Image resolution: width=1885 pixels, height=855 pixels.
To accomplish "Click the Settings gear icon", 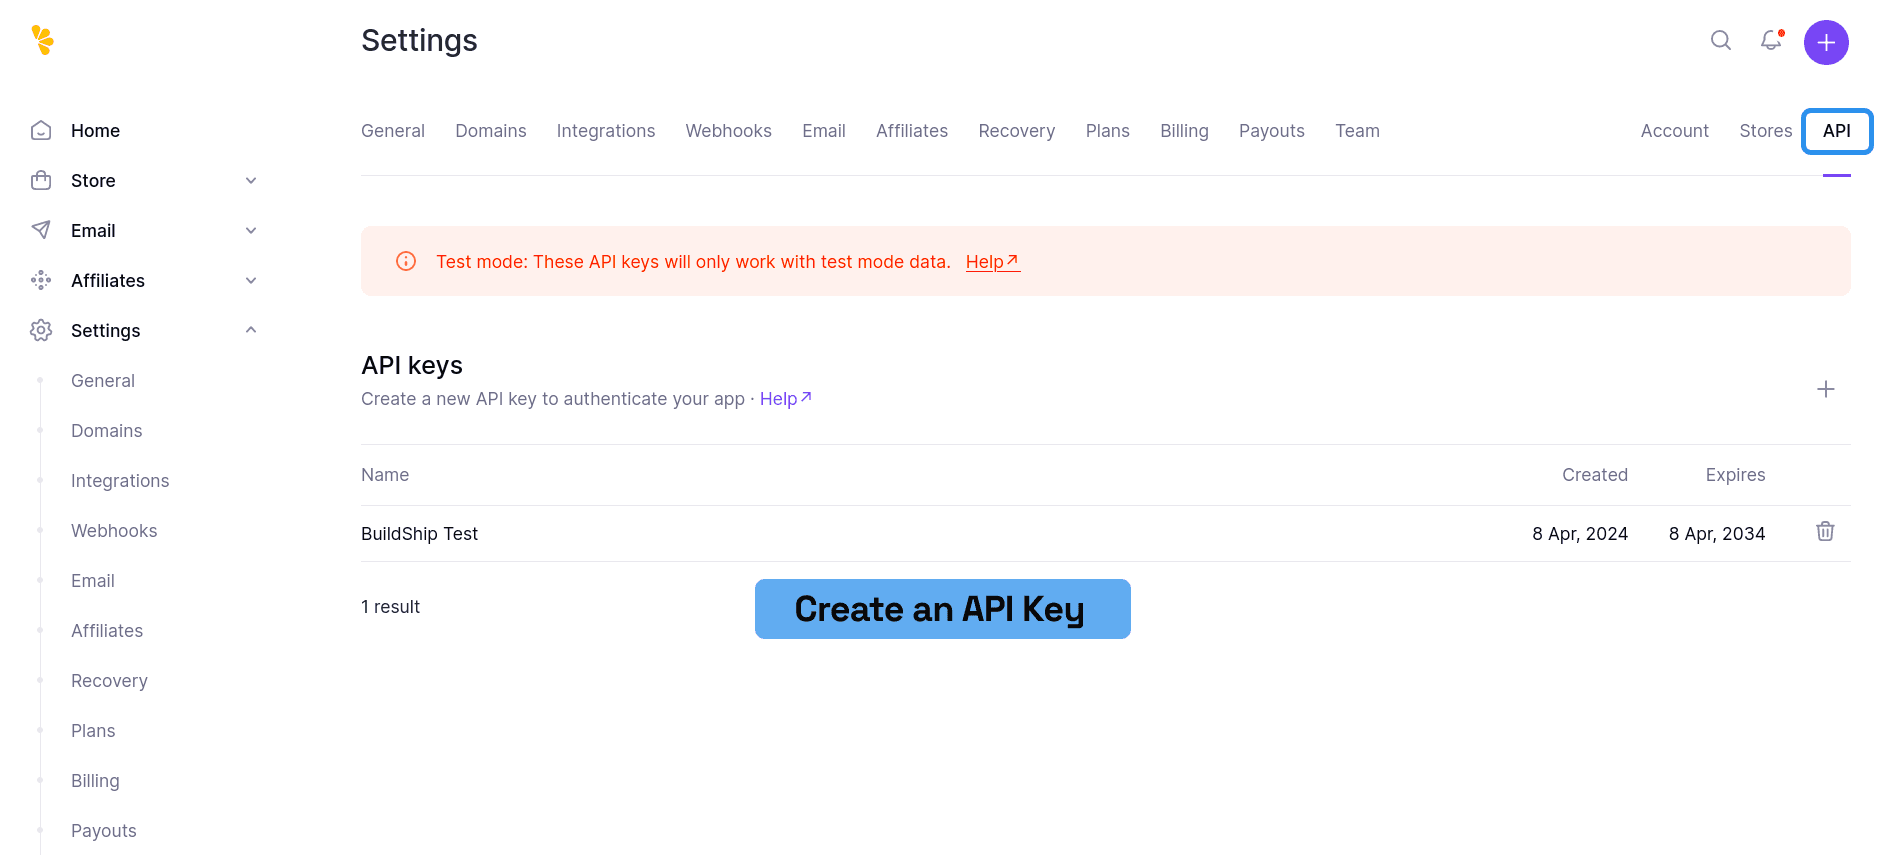I will point(41,331).
